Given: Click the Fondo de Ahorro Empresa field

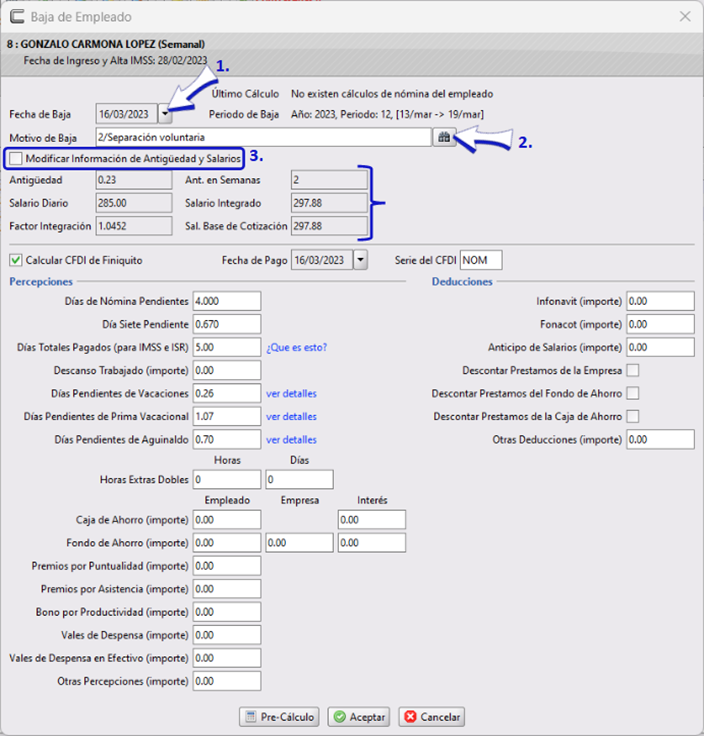Looking at the screenshot, I should tap(299, 543).
